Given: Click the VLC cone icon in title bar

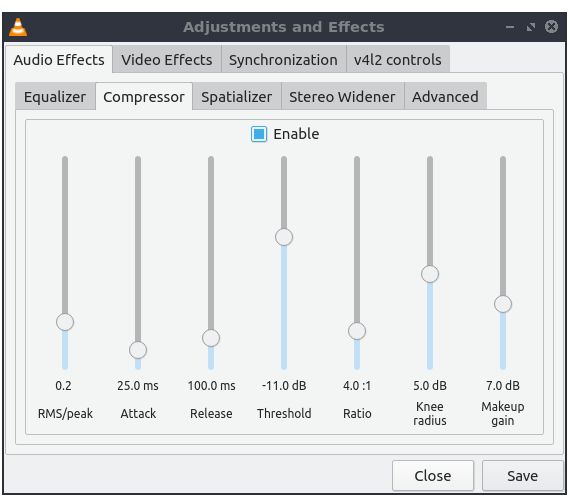Looking at the screenshot, I should click(18, 27).
